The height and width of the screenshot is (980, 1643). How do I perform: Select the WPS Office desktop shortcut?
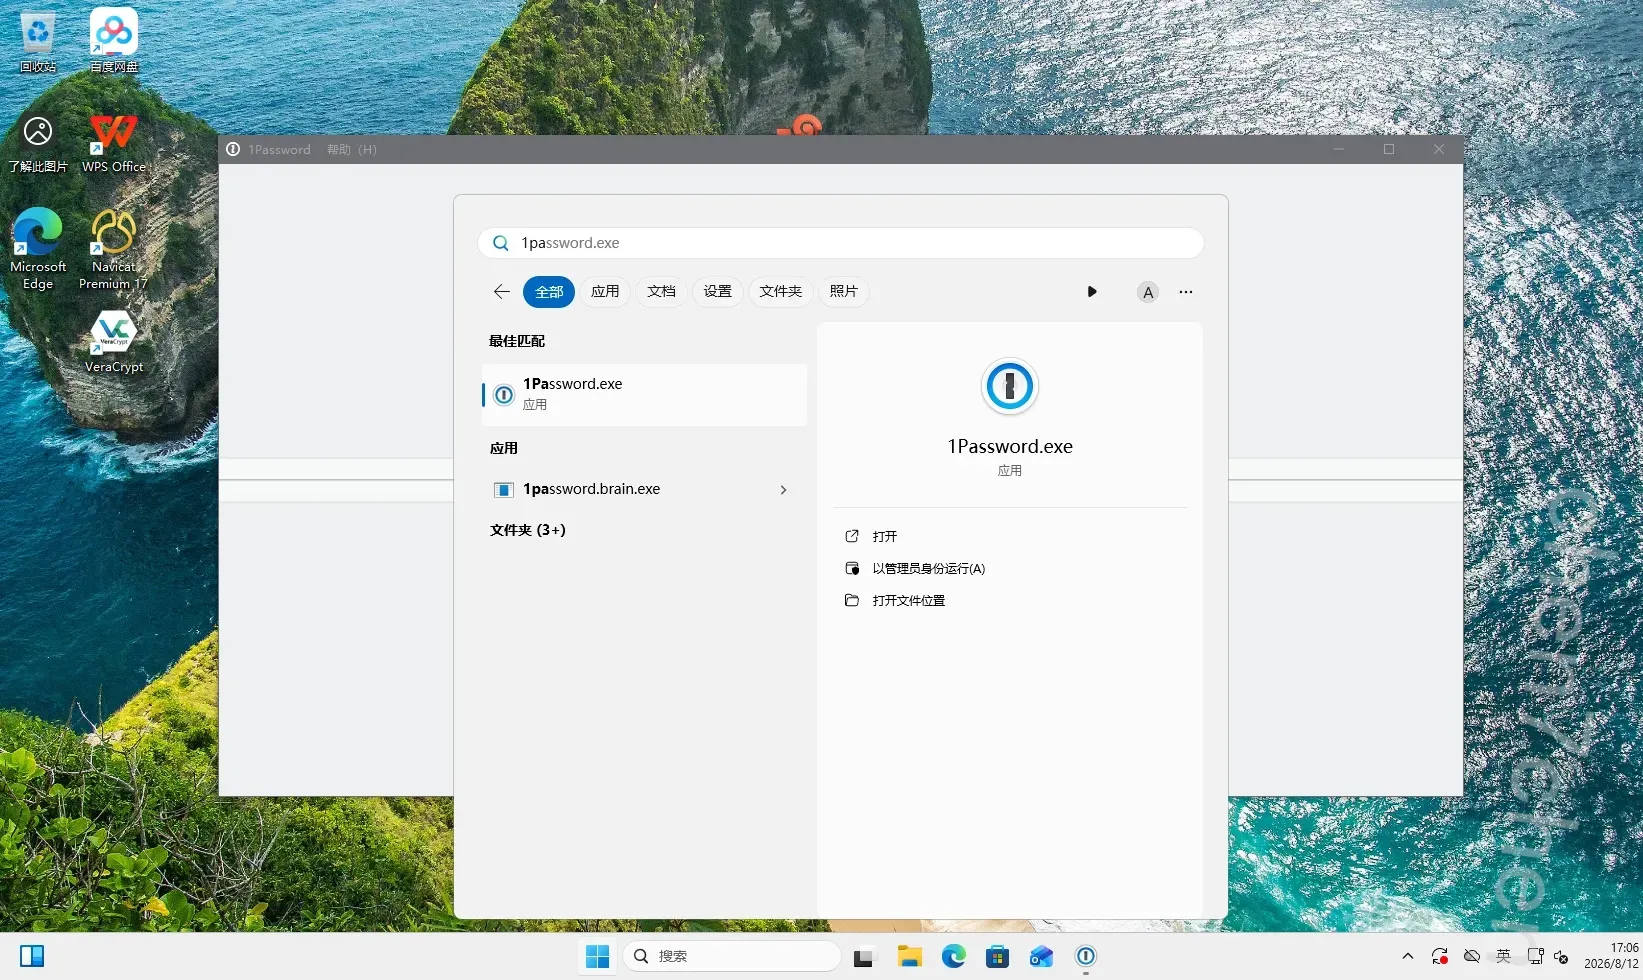tap(114, 142)
